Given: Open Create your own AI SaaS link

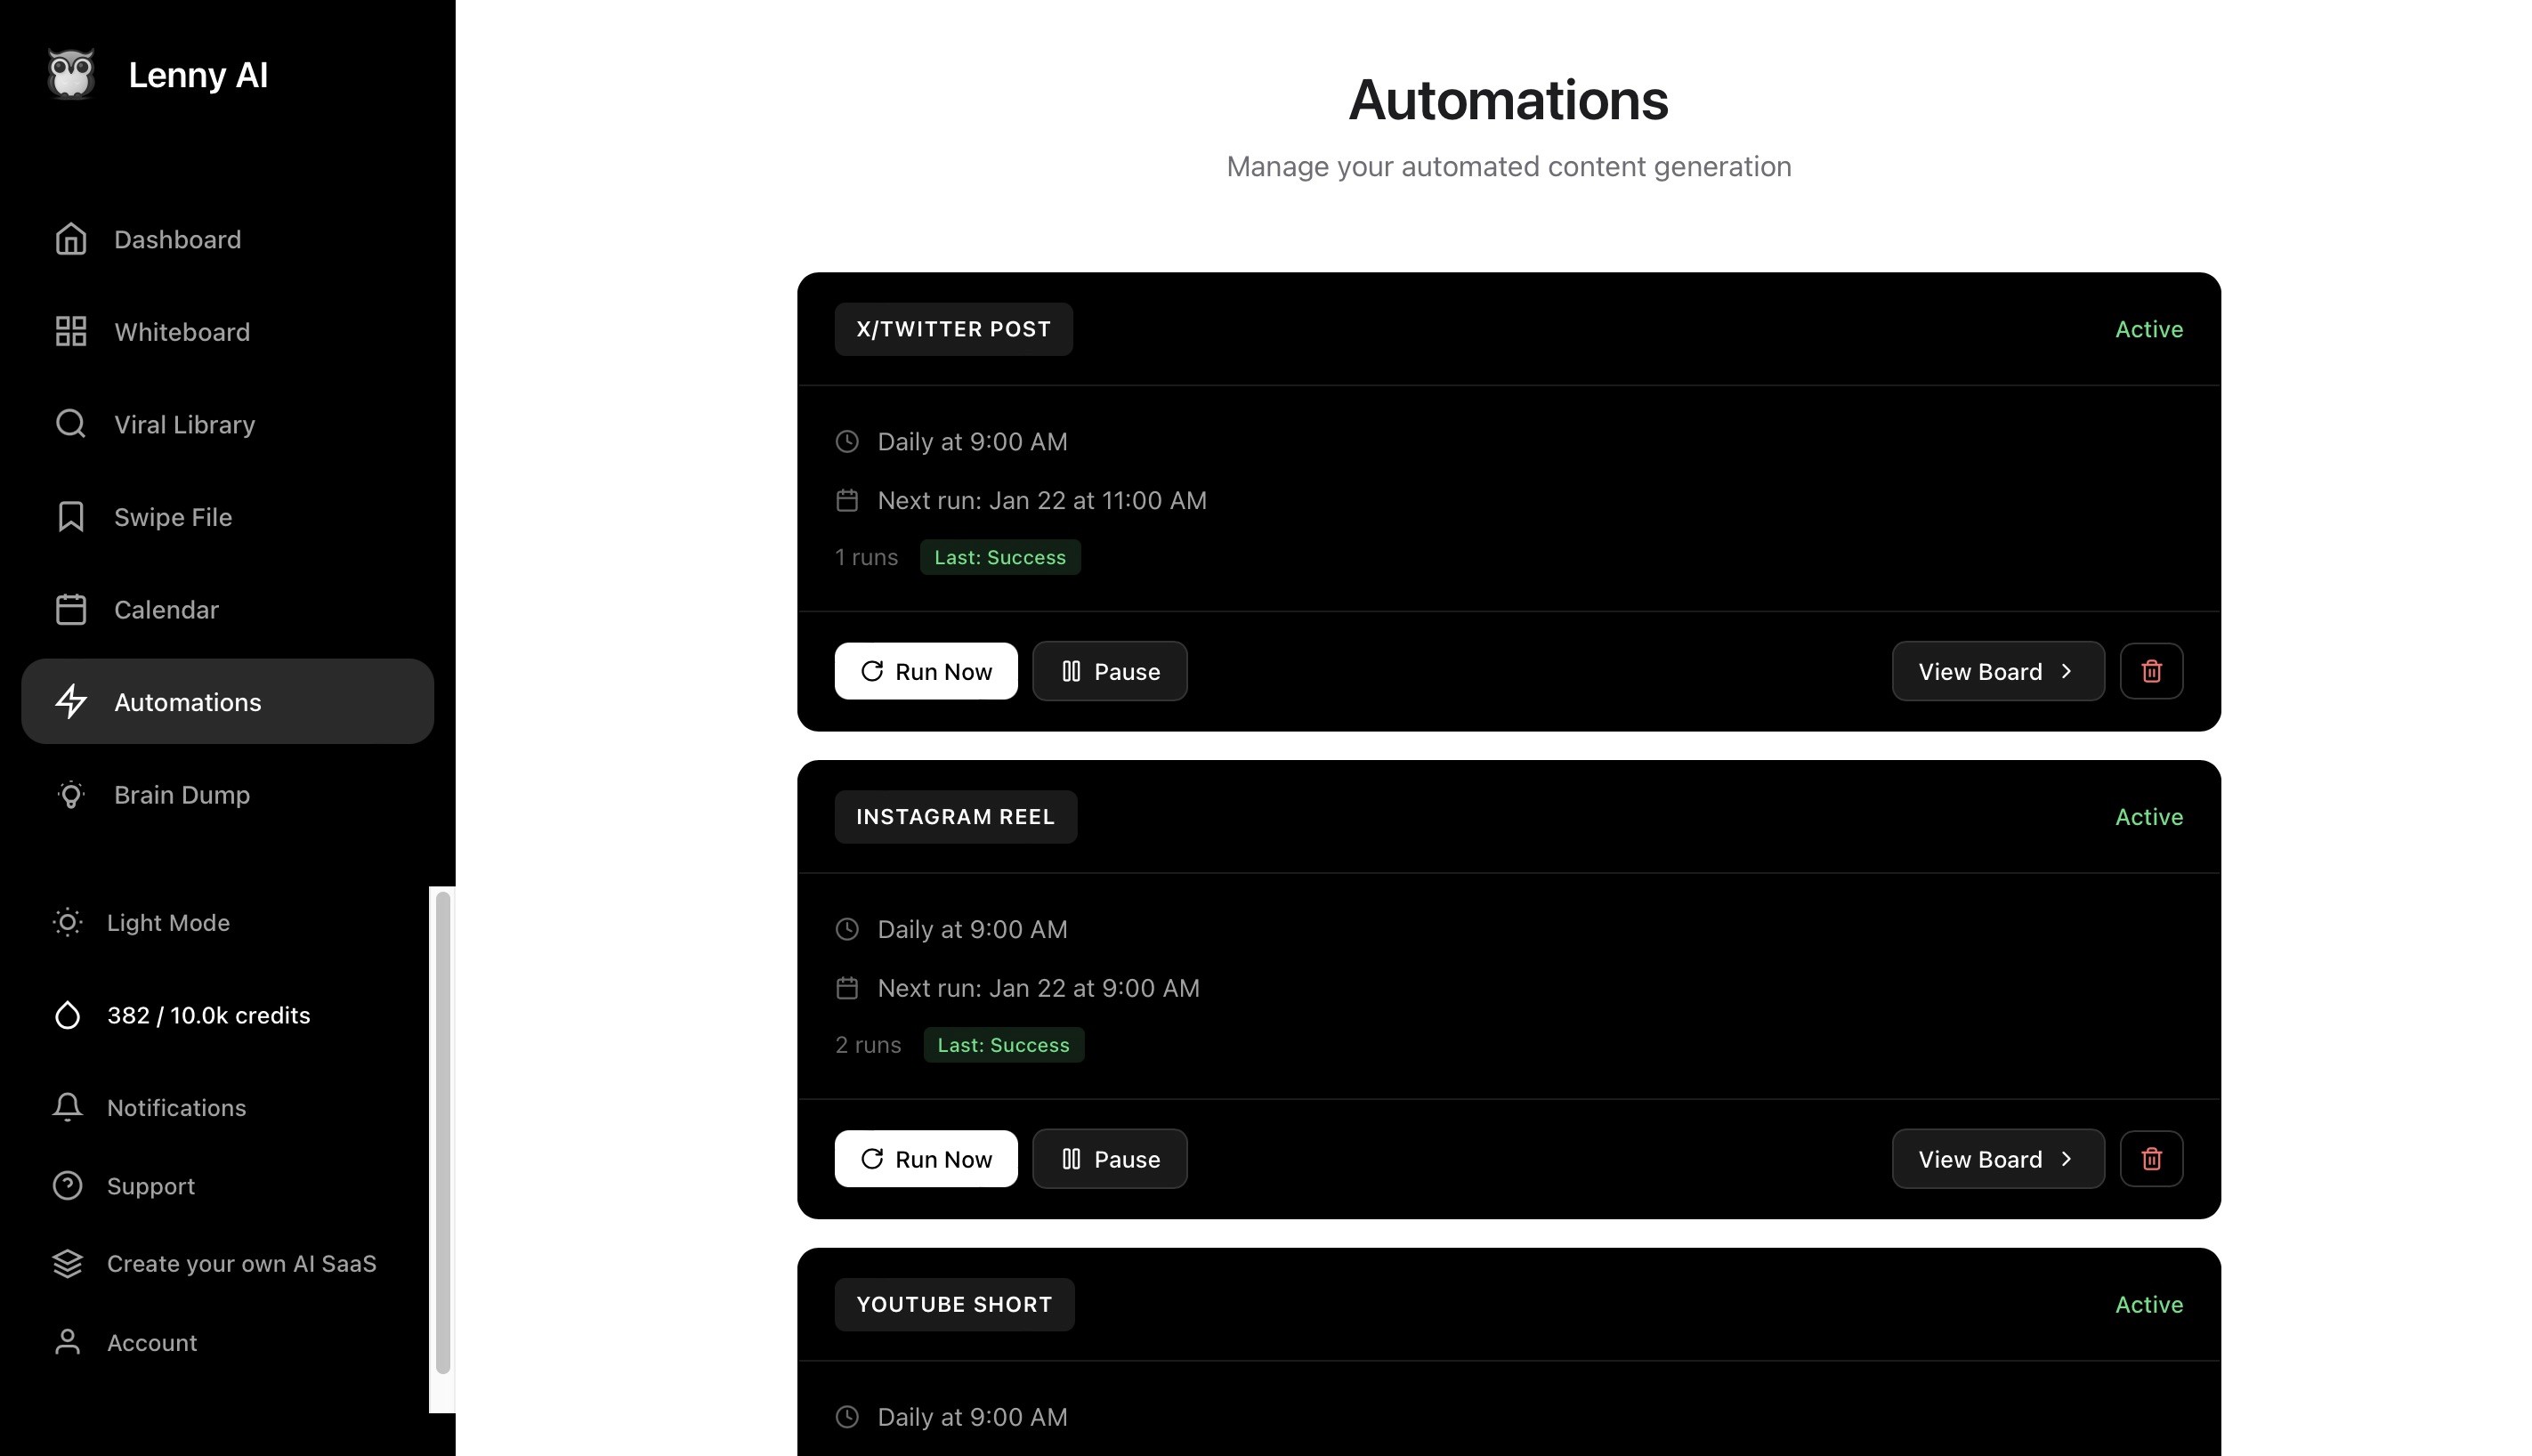Looking at the screenshot, I should click(x=241, y=1264).
